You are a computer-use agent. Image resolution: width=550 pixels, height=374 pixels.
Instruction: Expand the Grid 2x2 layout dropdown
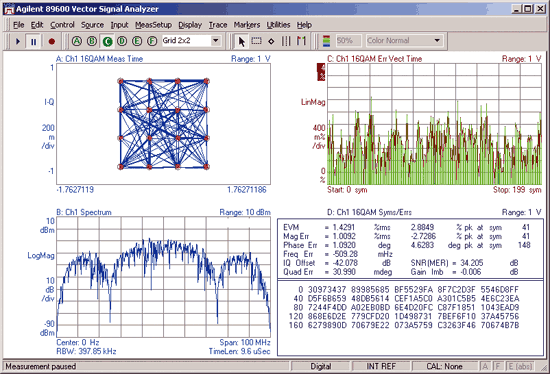pyautogui.click(x=216, y=41)
